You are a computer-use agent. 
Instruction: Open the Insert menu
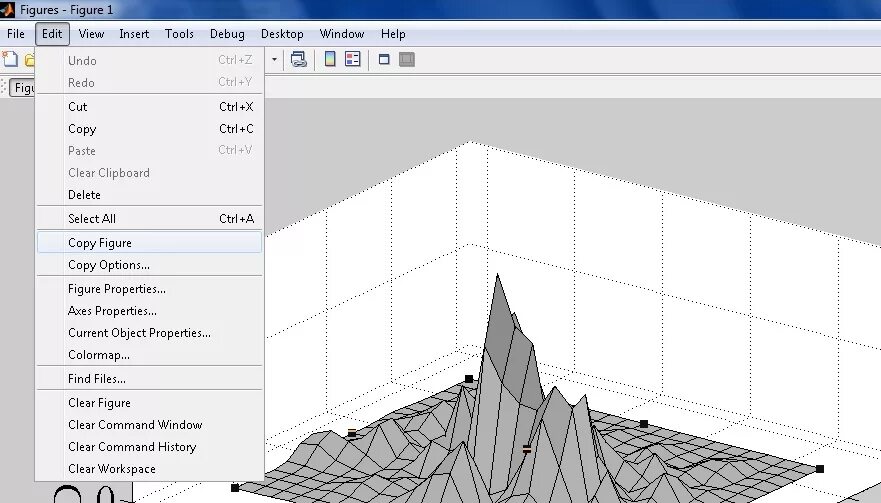134,34
